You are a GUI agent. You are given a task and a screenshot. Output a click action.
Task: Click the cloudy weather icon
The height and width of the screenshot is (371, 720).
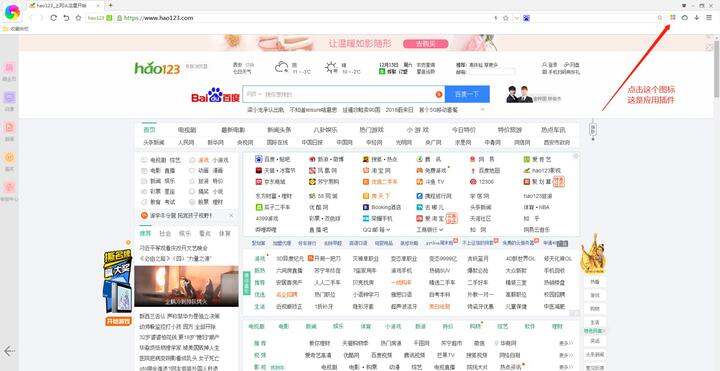281,67
